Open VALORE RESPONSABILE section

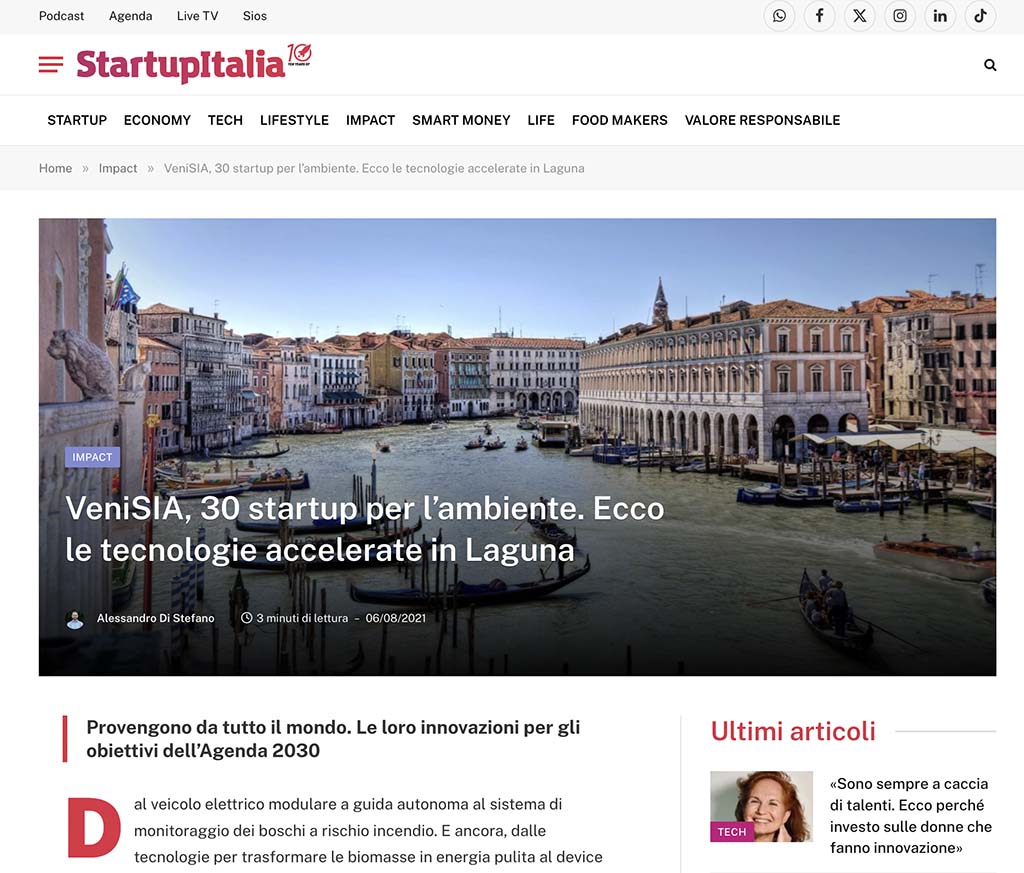coord(762,120)
